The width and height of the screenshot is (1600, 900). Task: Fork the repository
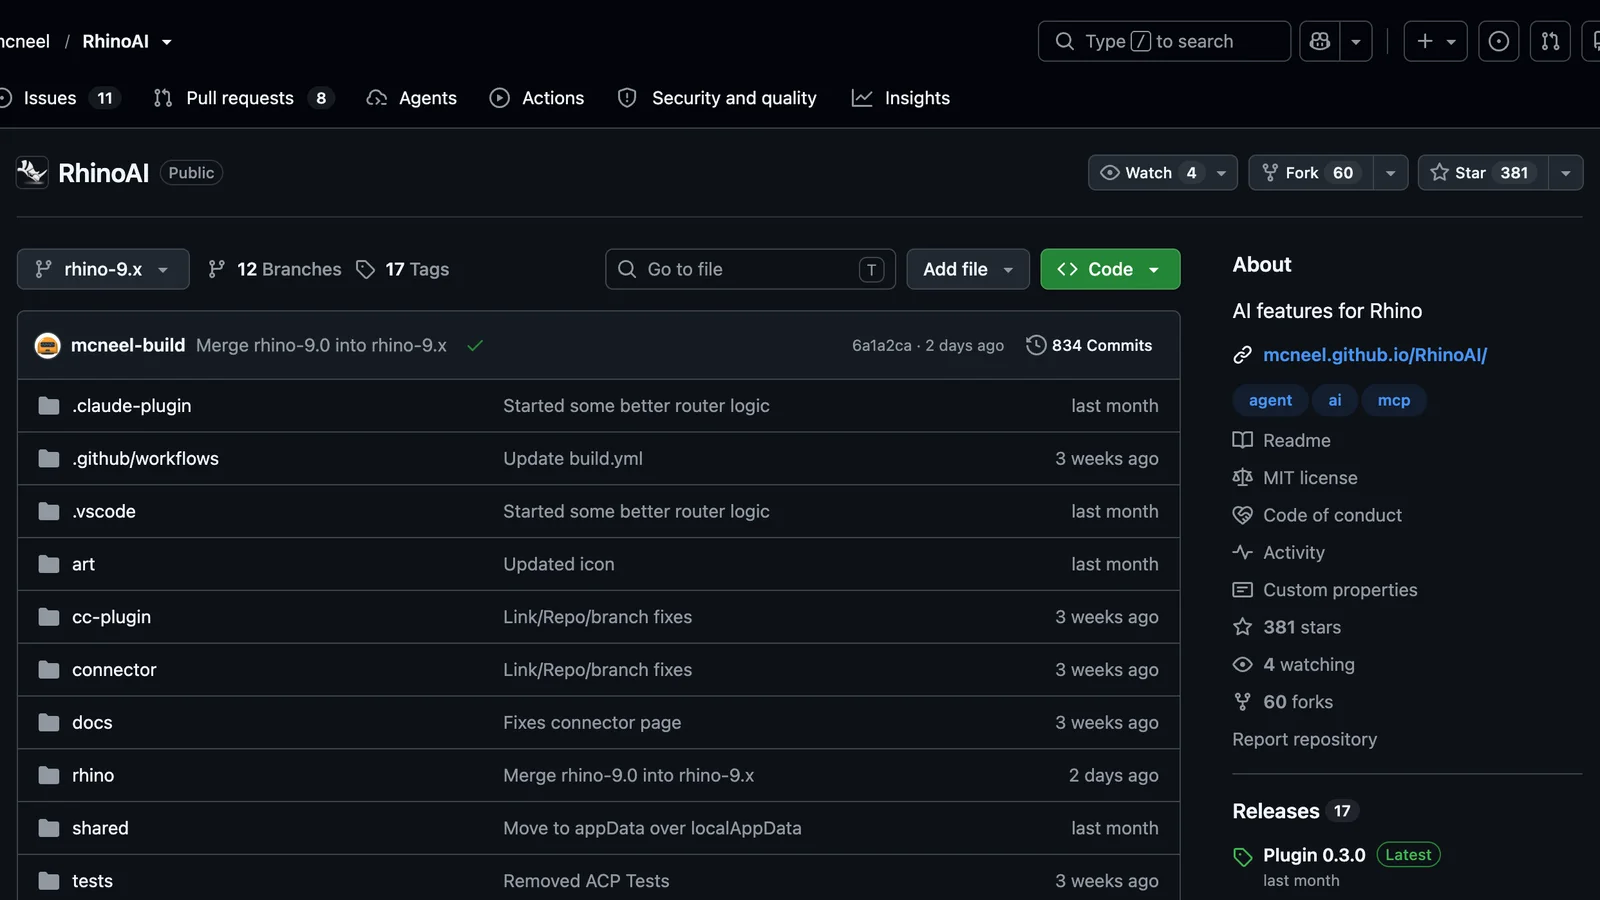tap(1310, 173)
